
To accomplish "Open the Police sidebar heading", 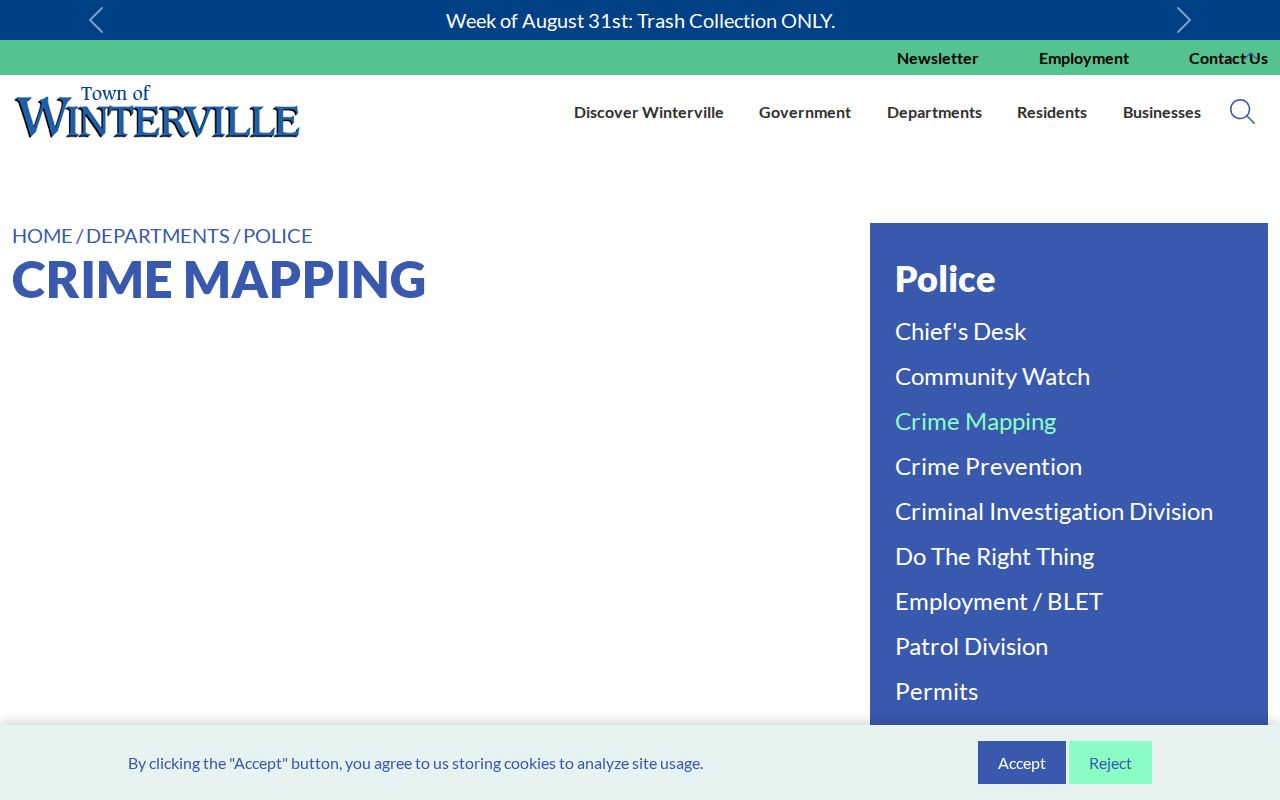I will pos(945,279).
